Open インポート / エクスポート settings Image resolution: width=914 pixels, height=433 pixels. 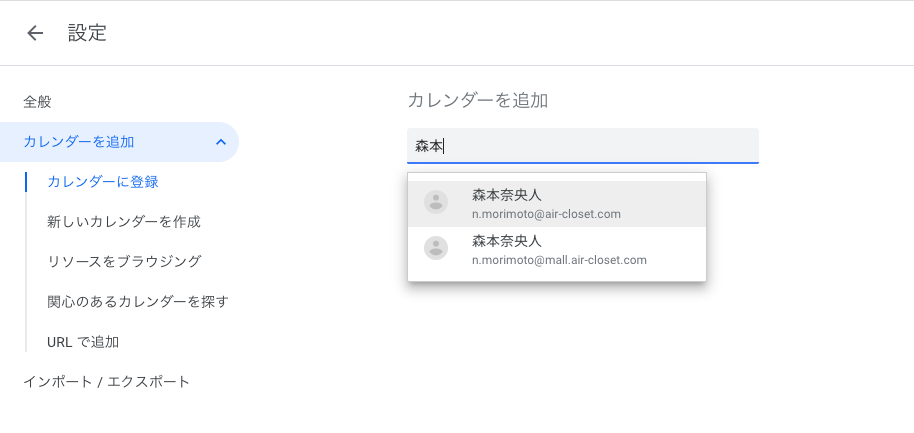[x=107, y=382]
